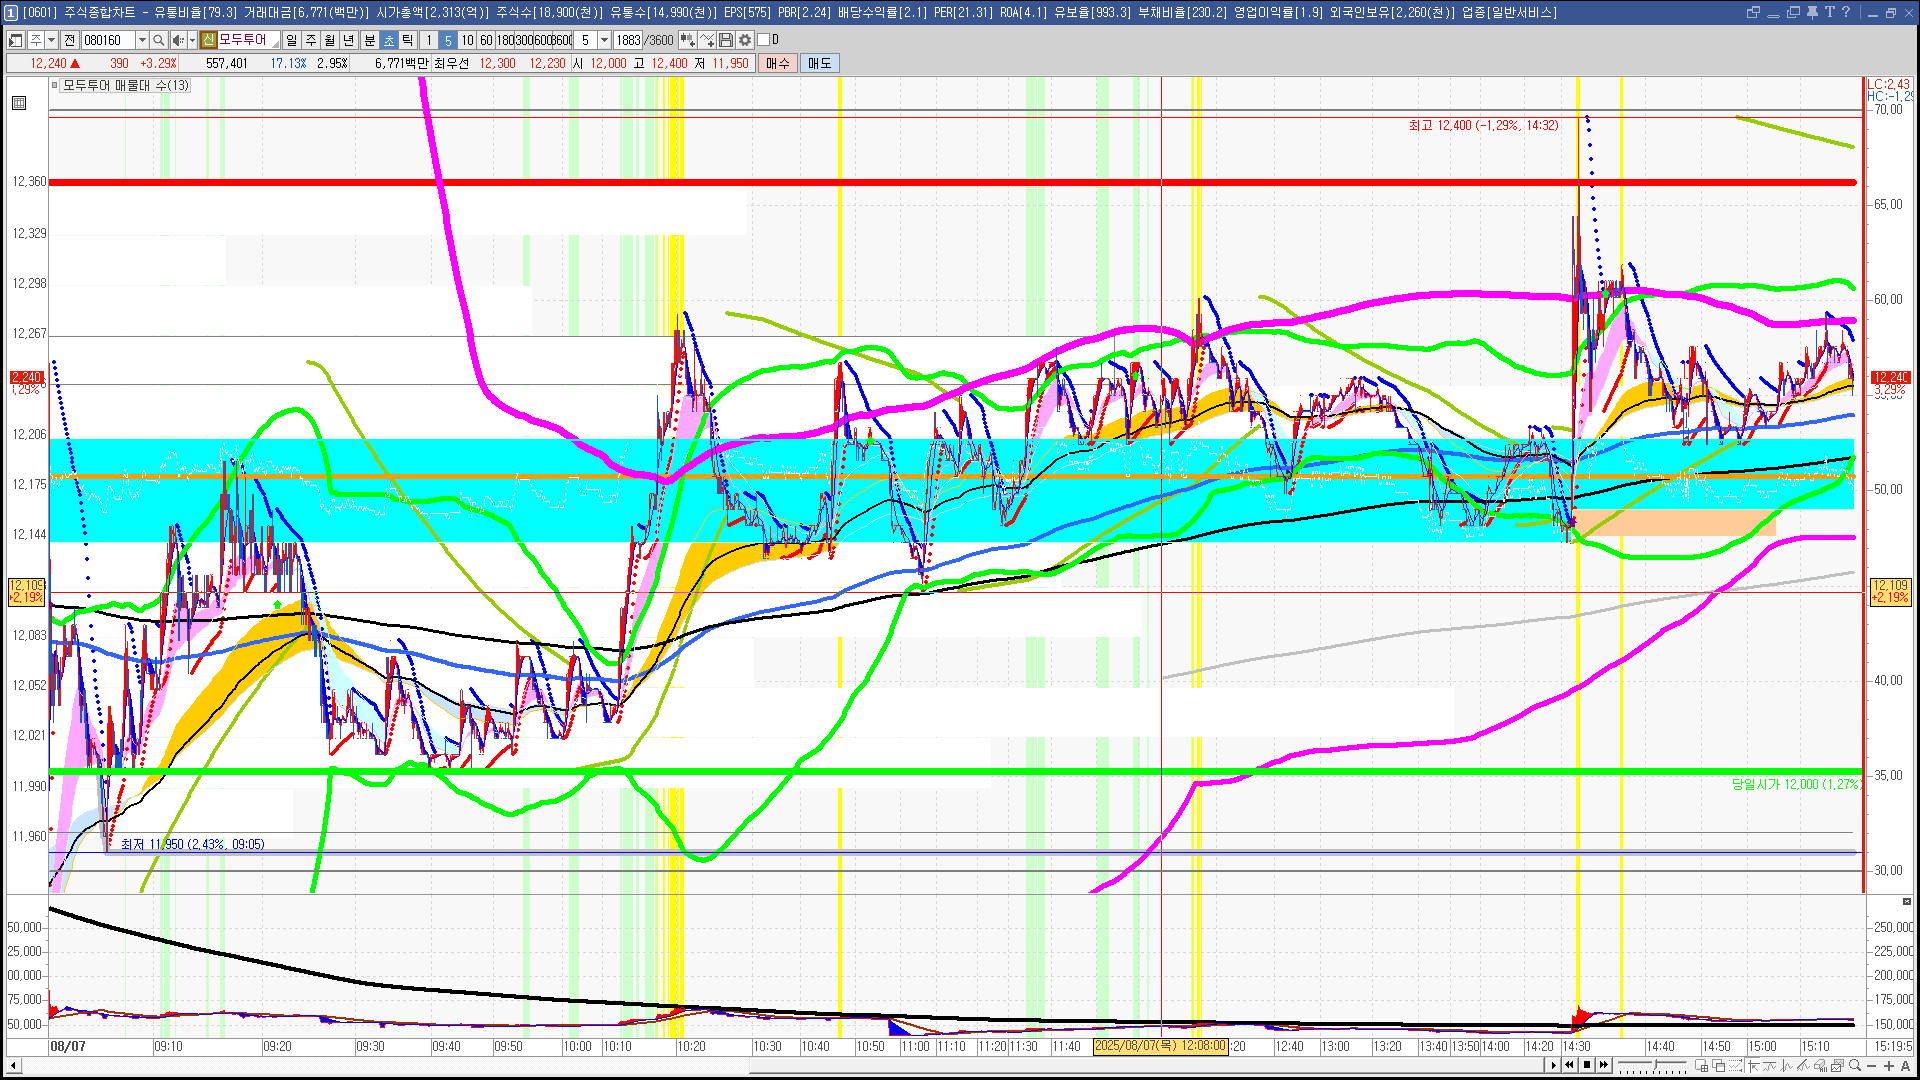This screenshot has height=1080, width=1920.
Task: Click the stock code search magnifier icon
Action: coord(158,40)
